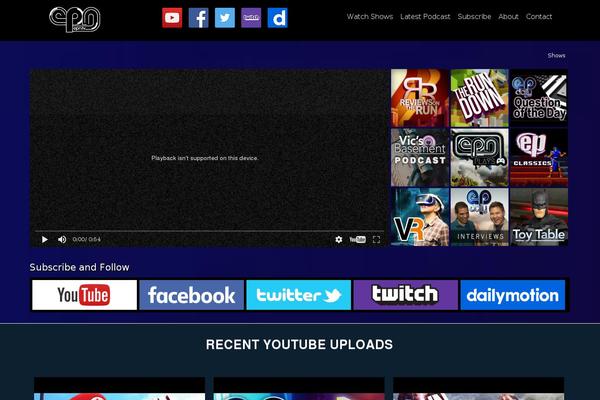Click the EPN logo in the header
This screenshot has height=400, width=600.
(x=75, y=19)
